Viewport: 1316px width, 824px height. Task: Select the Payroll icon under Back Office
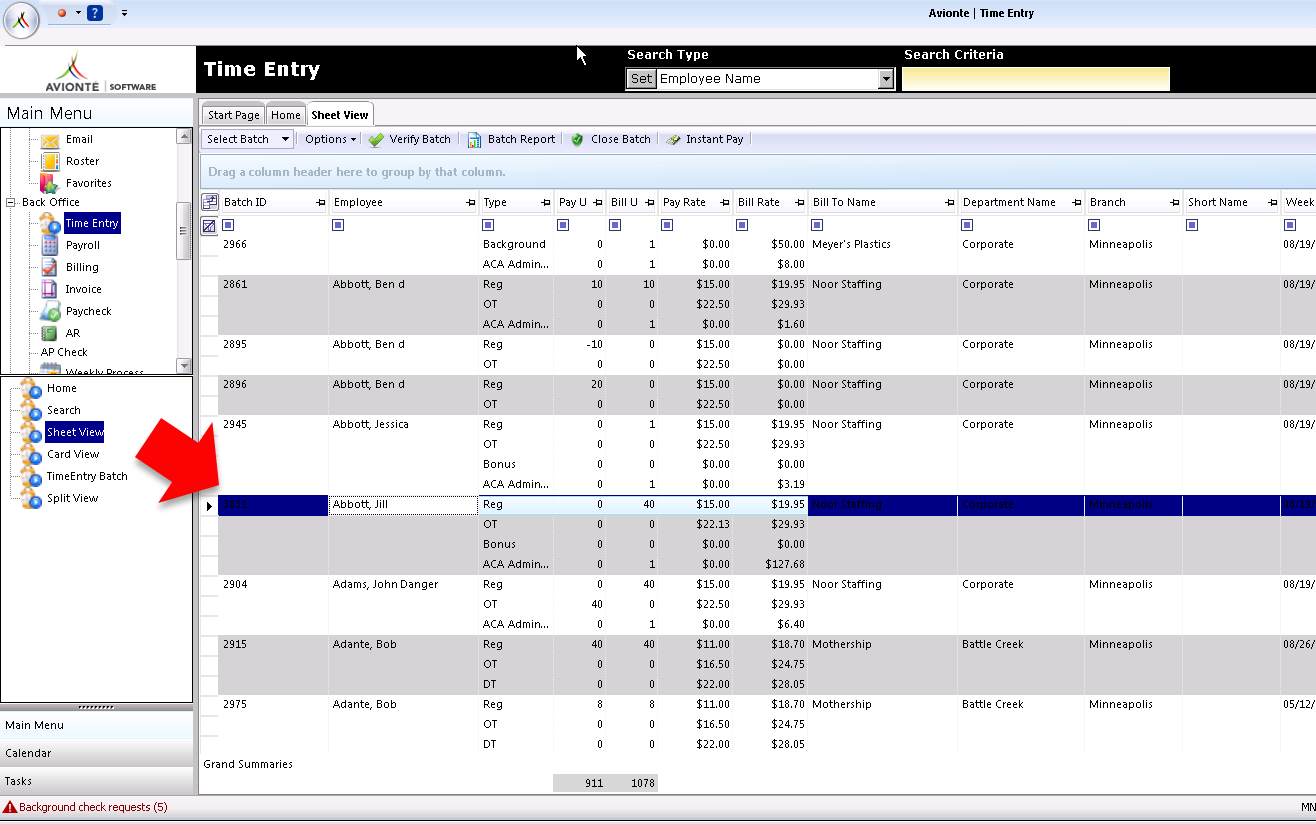coord(50,245)
